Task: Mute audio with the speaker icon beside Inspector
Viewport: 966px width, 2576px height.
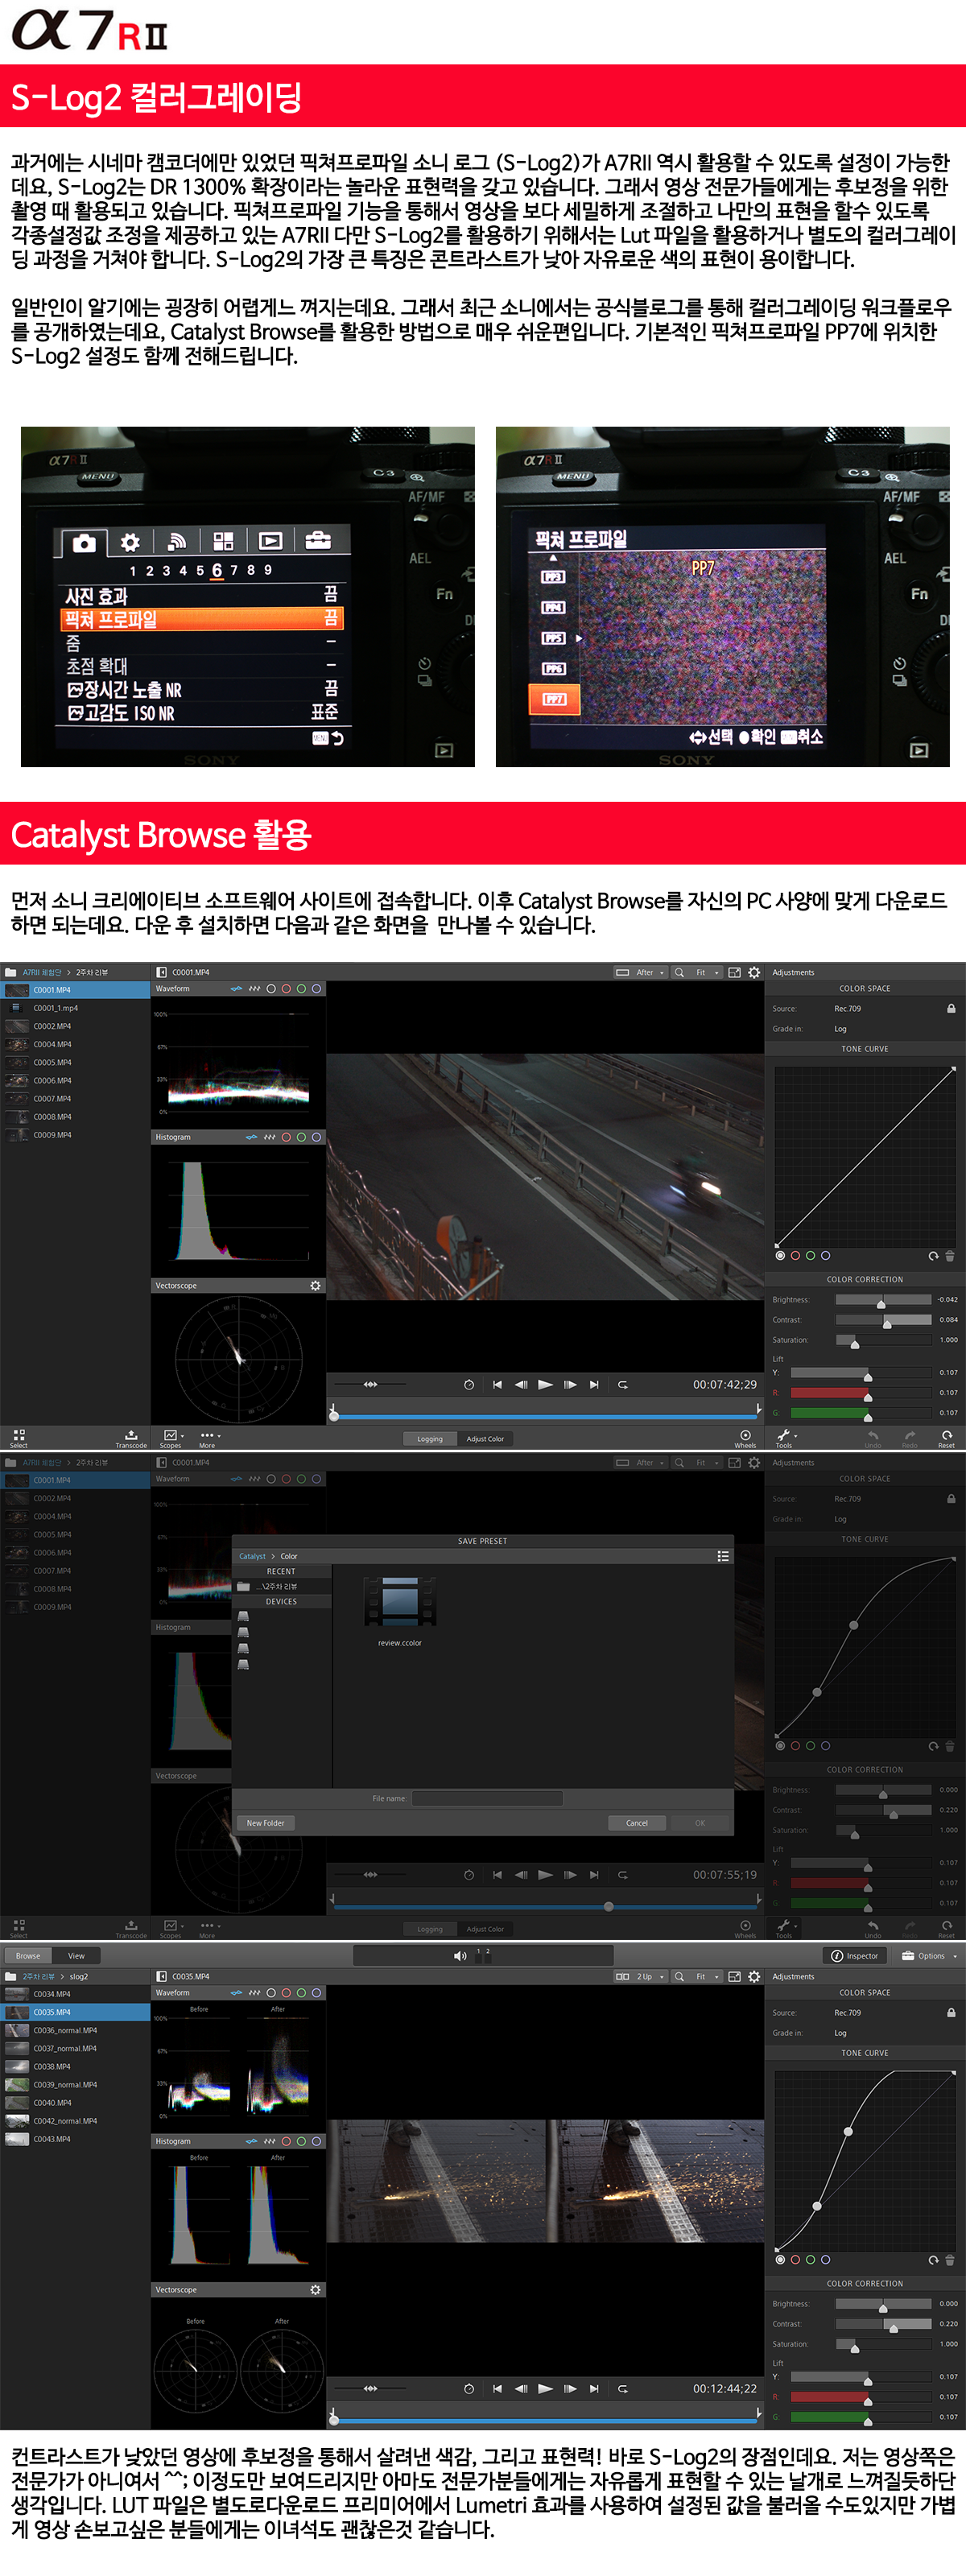Action: click(460, 1955)
